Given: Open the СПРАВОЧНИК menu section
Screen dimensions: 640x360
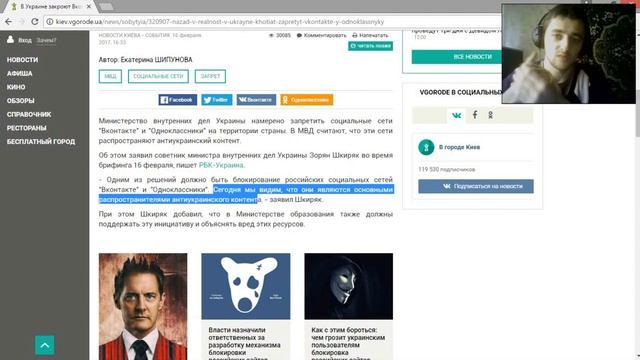Looking at the screenshot, I should tap(29, 114).
